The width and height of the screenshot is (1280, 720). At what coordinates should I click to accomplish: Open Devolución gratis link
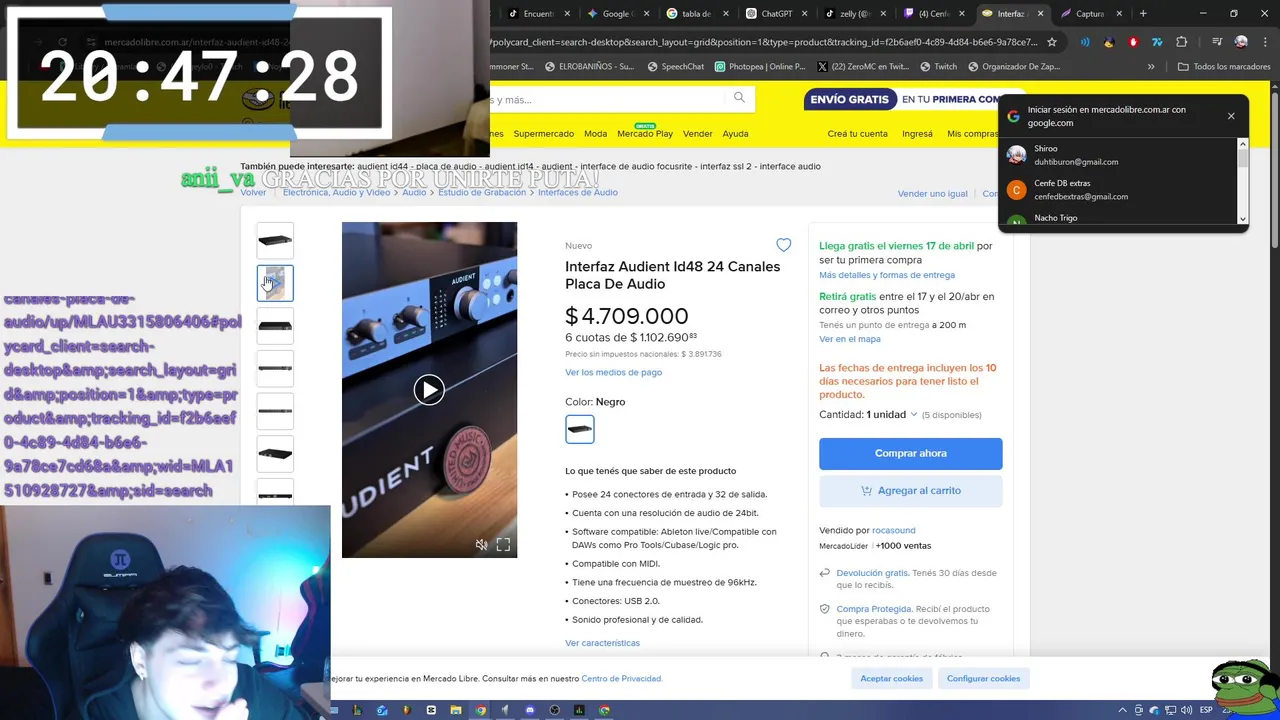point(872,573)
